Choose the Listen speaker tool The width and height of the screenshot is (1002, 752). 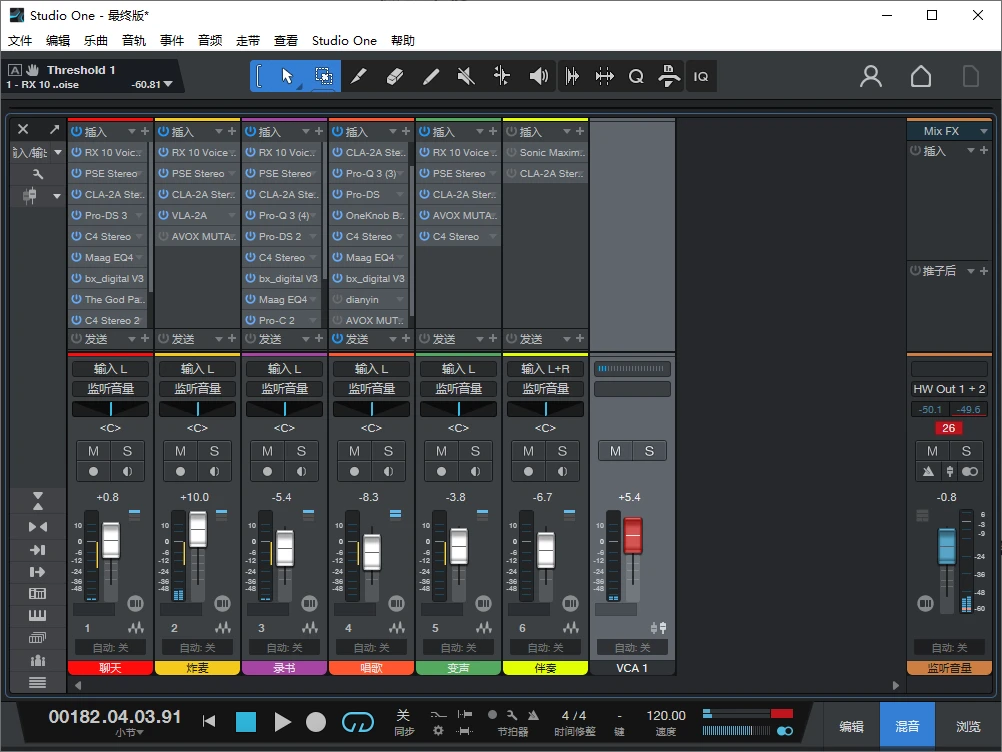click(x=538, y=76)
